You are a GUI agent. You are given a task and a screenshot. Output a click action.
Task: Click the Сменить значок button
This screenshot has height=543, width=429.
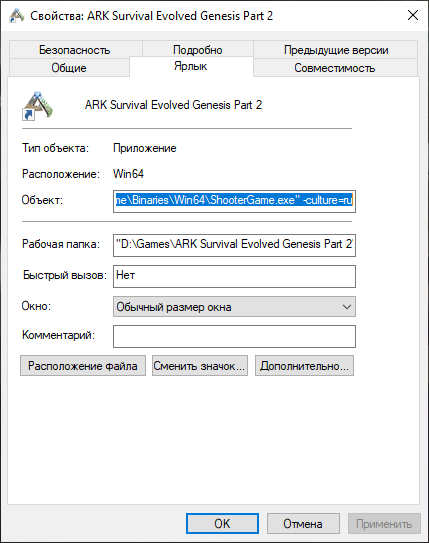pyautogui.click(x=200, y=365)
